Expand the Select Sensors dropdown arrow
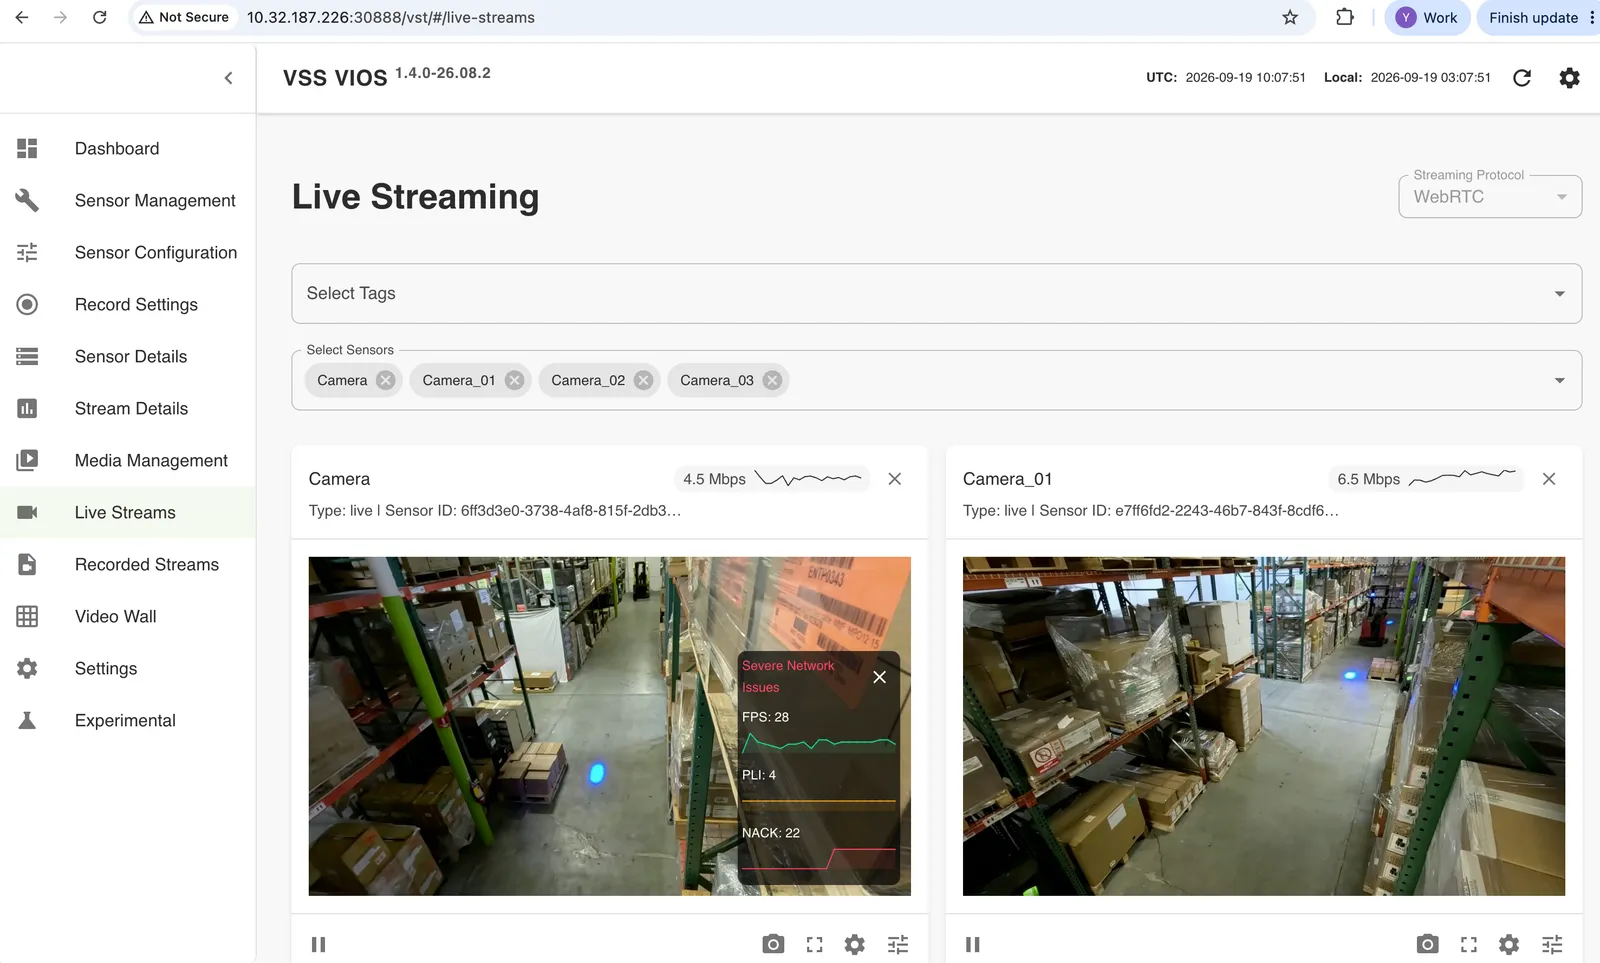The height and width of the screenshot is (963, 1600). (x=1560, y=380)
